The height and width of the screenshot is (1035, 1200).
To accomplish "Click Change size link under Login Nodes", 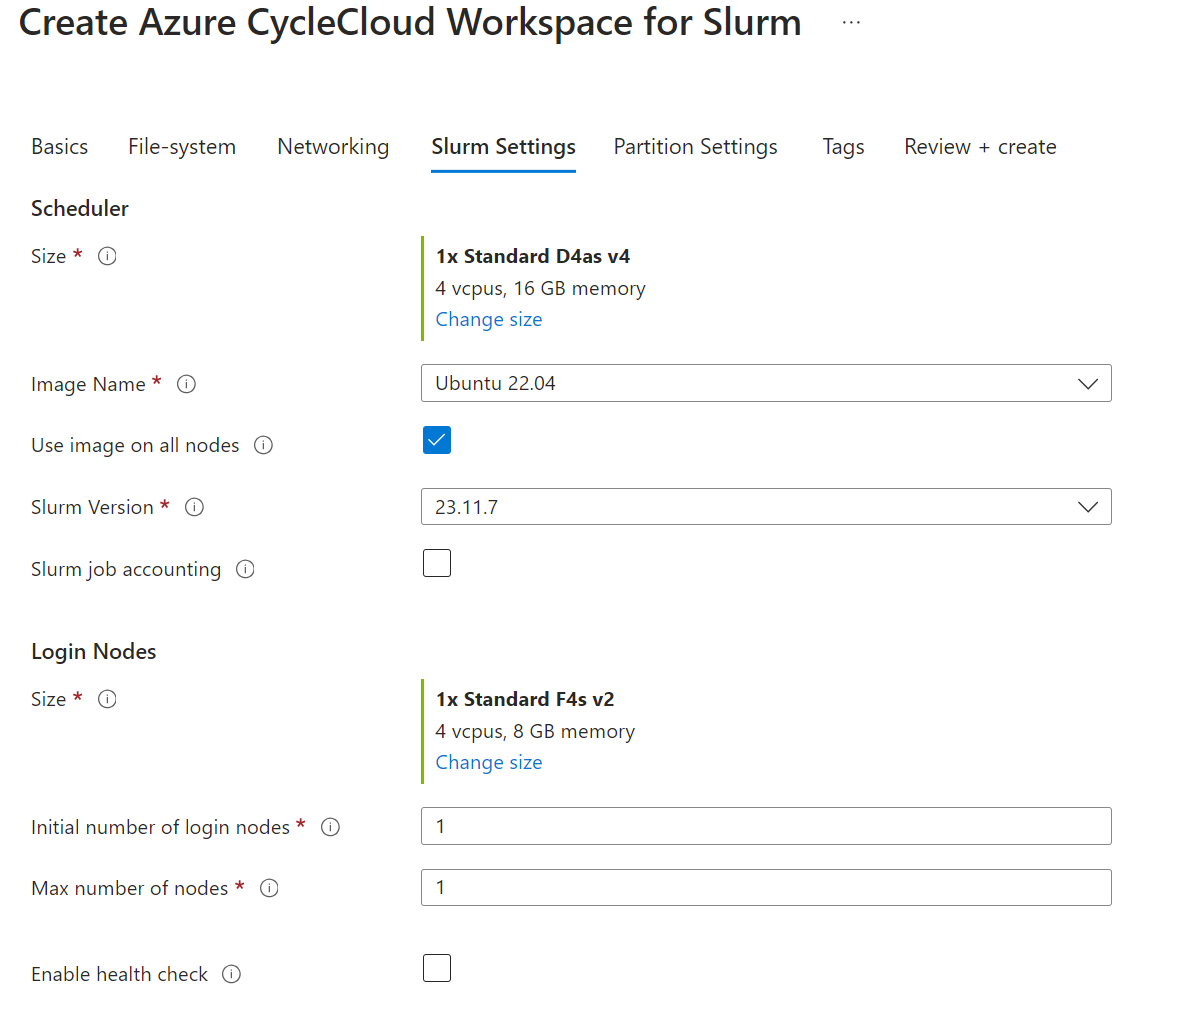I will (489, 762).
